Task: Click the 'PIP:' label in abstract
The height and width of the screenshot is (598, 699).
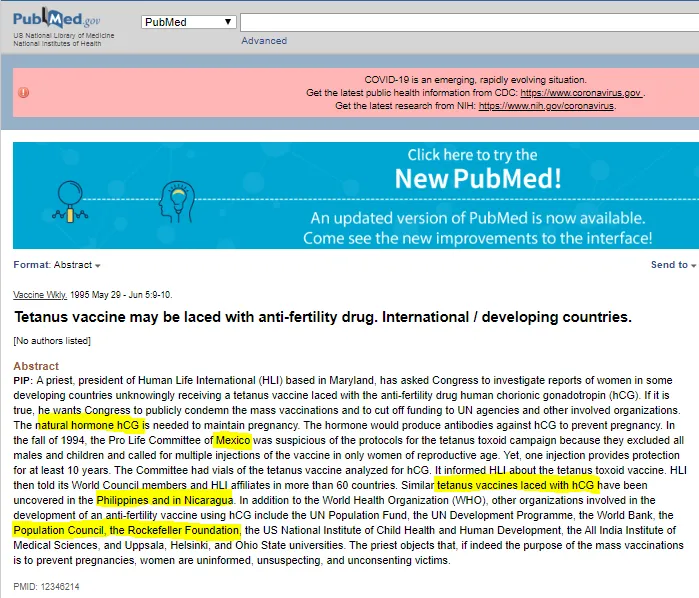Action: 23,380
